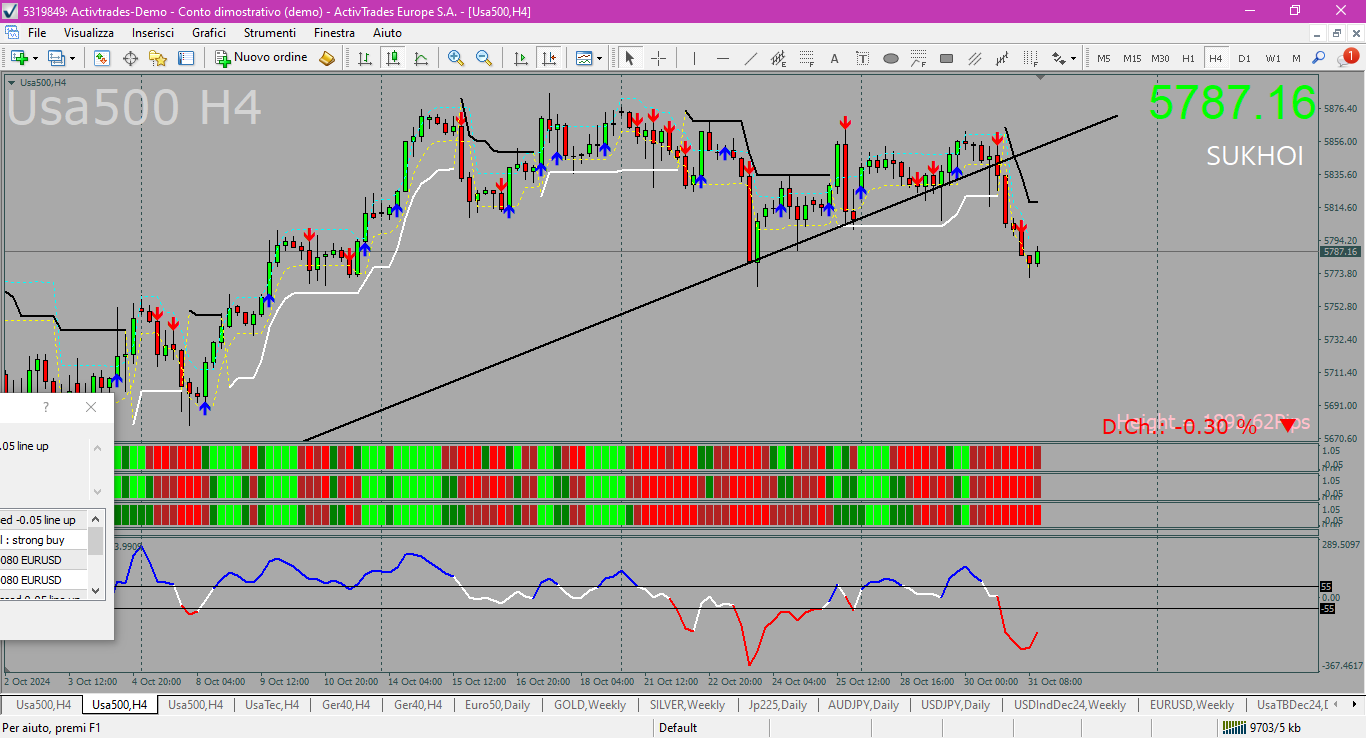Screen dimensions: 1366x738
Task: Draw a horizontal line tool
Action: 723,58
